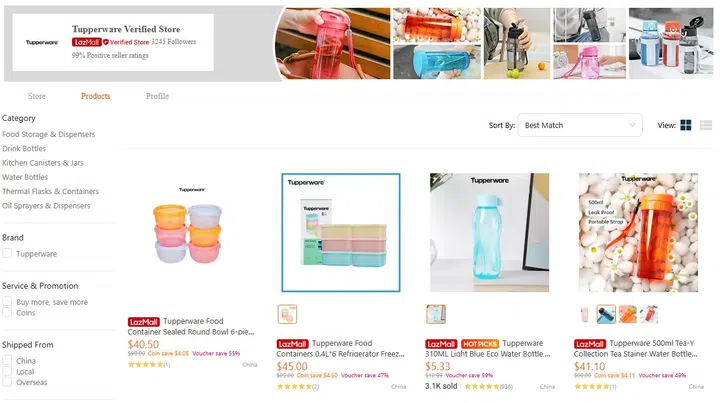The image size is (720, 403).
Task: Switch to grid view layout
Action: point(686,125)
